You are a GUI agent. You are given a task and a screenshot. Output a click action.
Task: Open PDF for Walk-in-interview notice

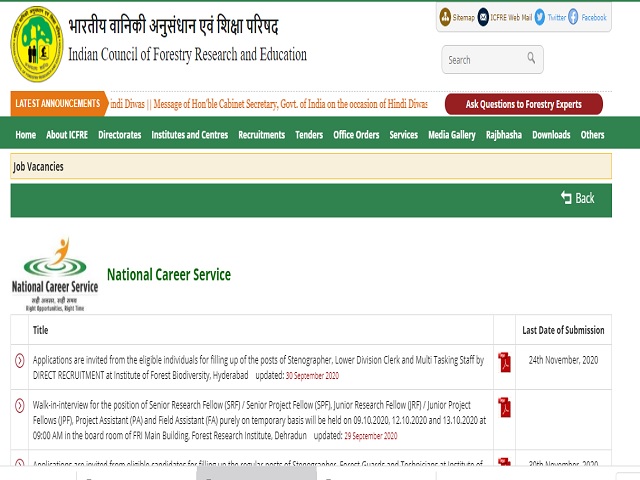pyautogui.click(x=505, y=407)
